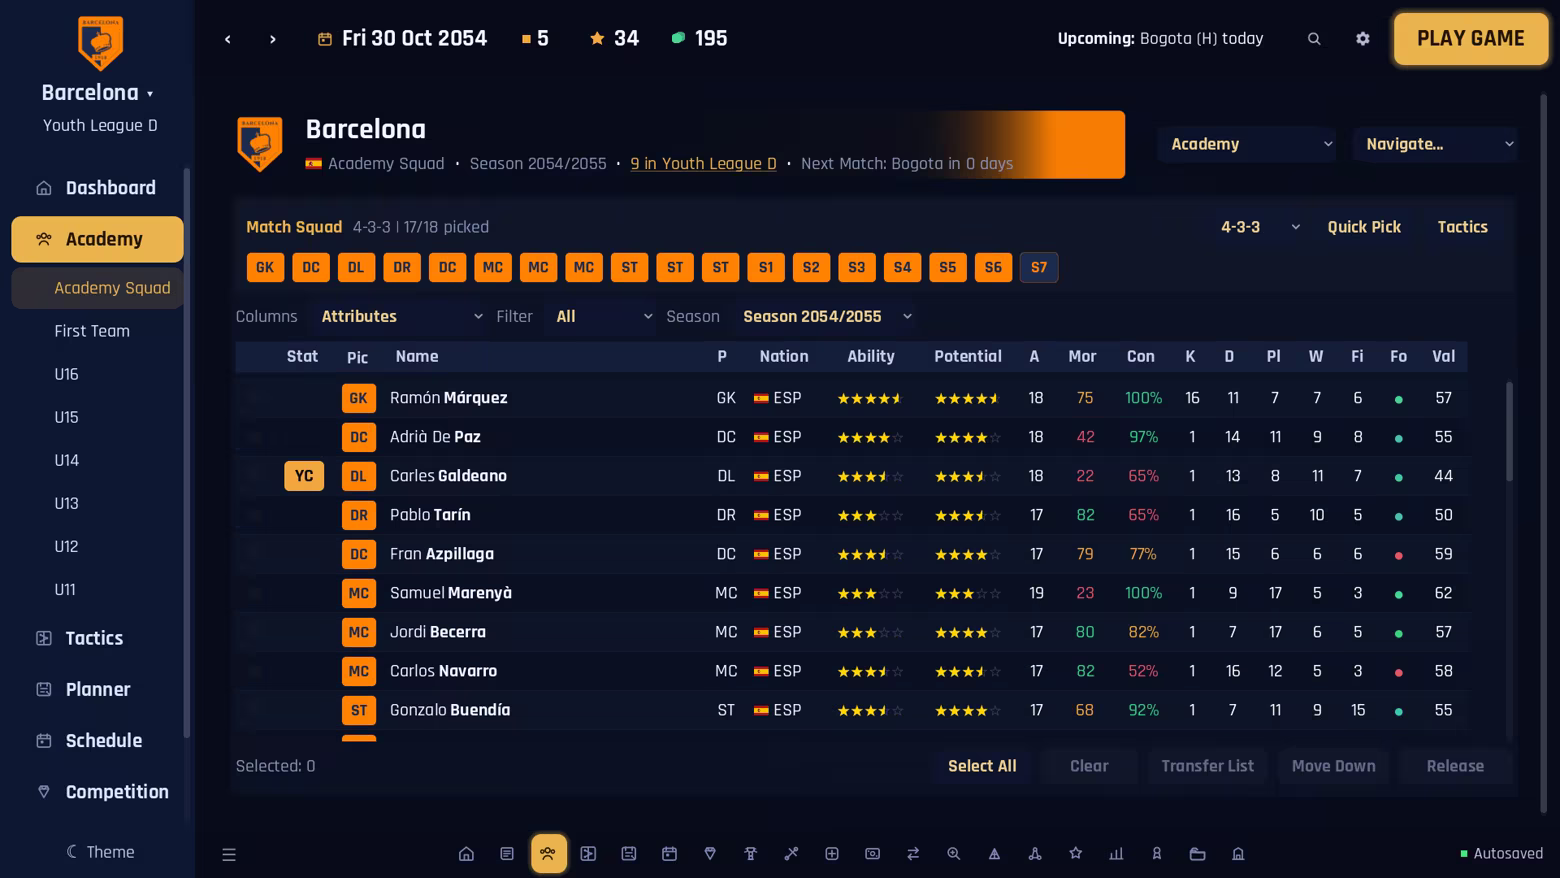Open Dashboard in the sidebar
The width and height of the screenshot is (1560, 878).
pyautogui.click(x=97, y=188)
